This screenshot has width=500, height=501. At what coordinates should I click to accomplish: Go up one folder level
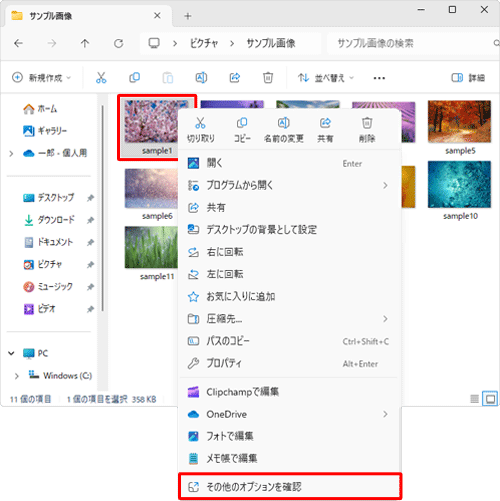point(85,43)
